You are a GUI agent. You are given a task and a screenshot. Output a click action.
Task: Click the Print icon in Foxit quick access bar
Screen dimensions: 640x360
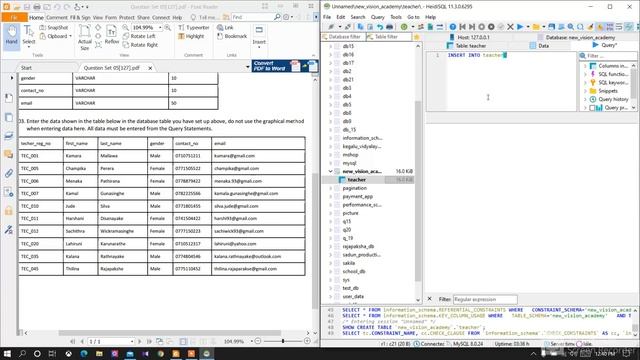pos(37,7)
